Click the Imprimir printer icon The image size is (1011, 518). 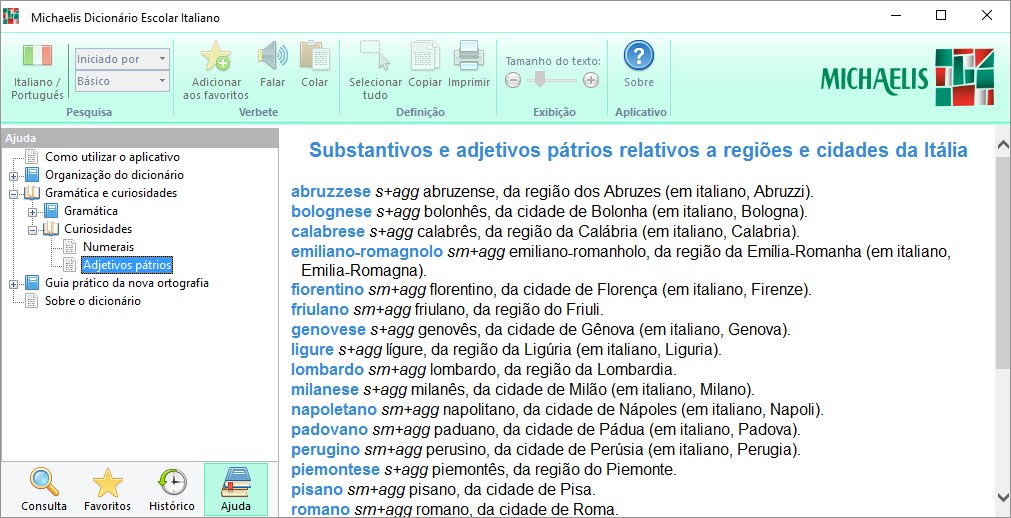tap(469, 56)
